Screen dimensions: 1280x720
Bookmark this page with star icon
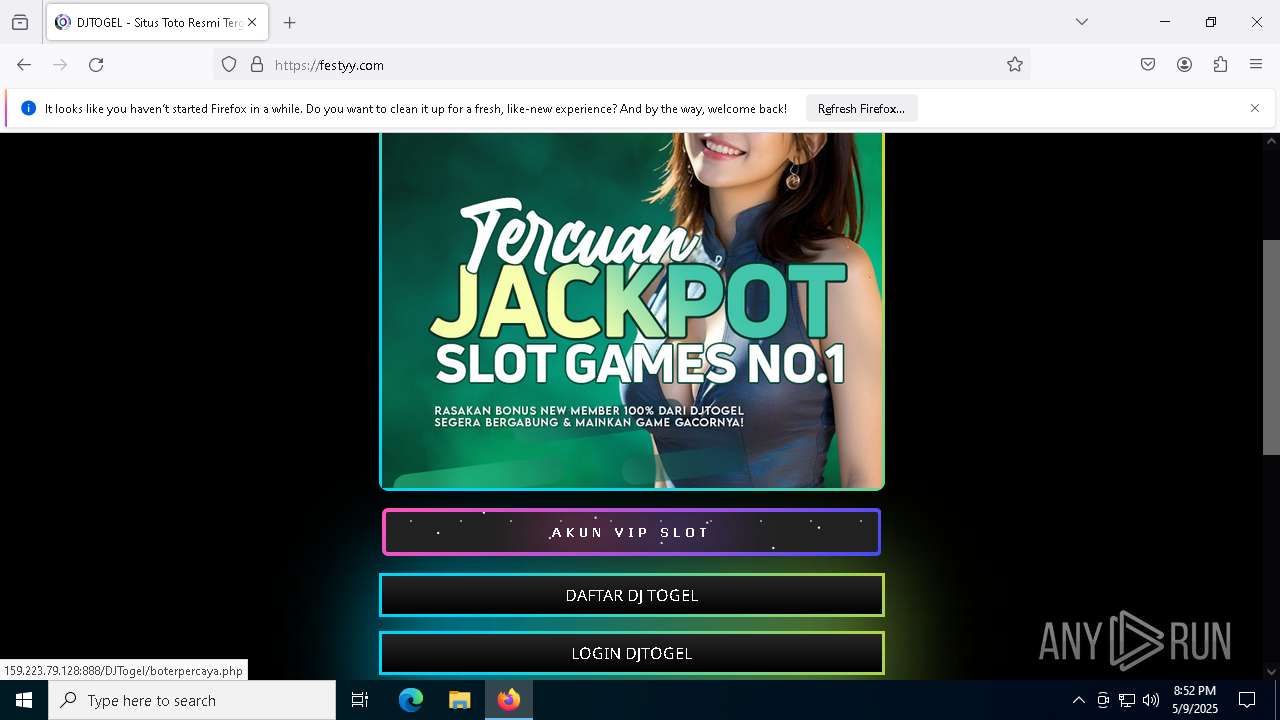pos(1015,65)
